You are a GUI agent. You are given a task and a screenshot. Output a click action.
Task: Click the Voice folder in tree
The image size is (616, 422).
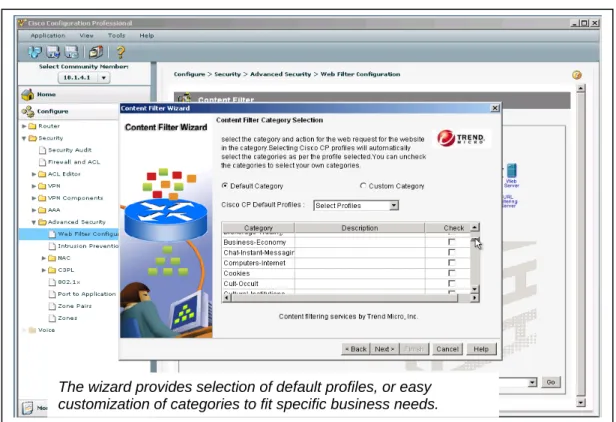coord(42,330)
